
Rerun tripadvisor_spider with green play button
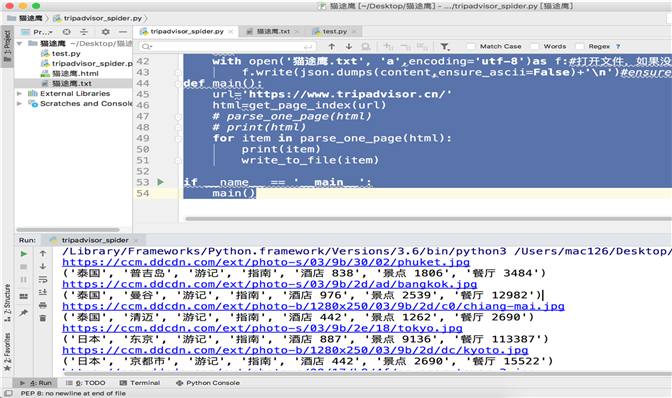(x=24, y=254)
